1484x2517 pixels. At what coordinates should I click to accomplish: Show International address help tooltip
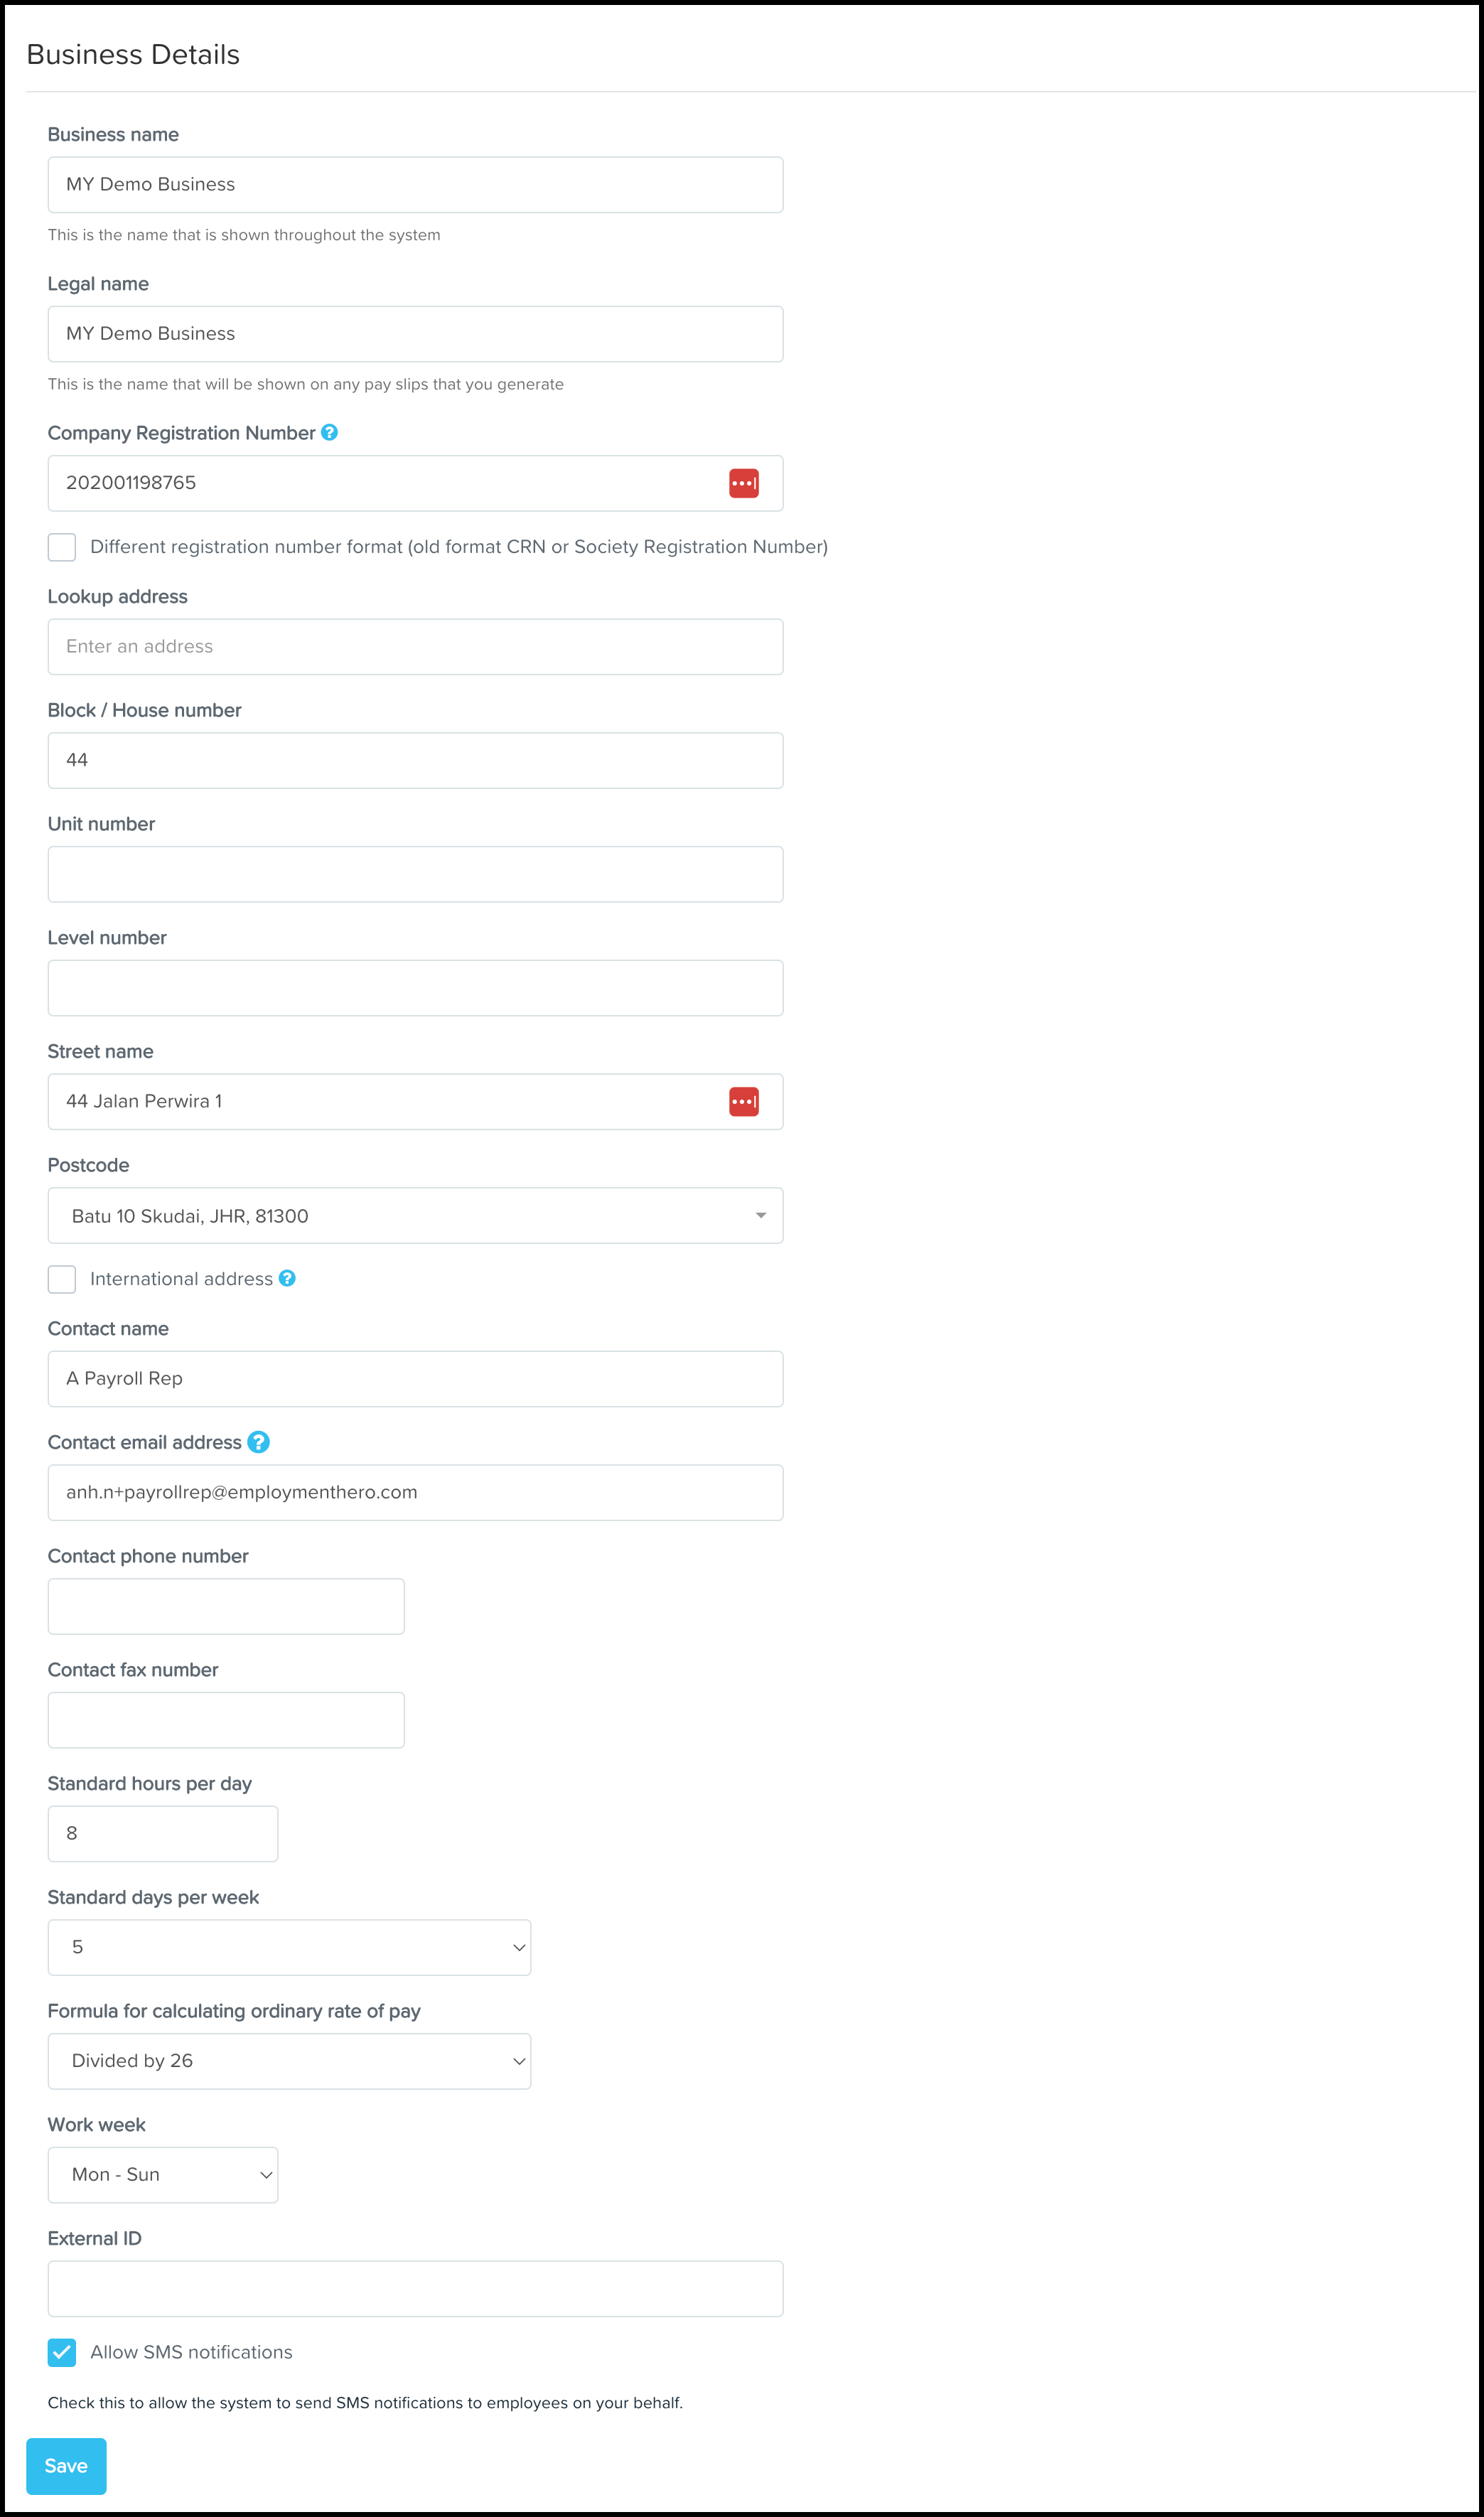click(287, 1278)
